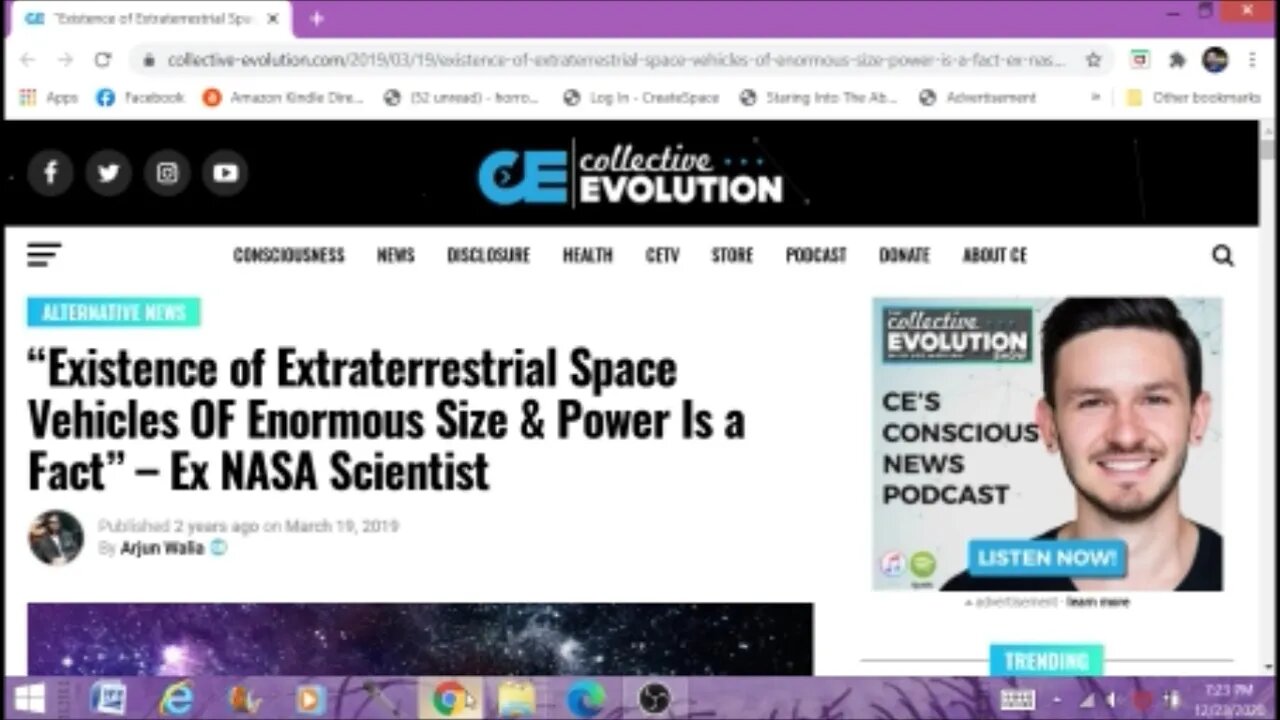The width and height of the screenshot is (1280, 720).
Task: Open Apps bookmark shortcut
Action: [x=48, y=98]
